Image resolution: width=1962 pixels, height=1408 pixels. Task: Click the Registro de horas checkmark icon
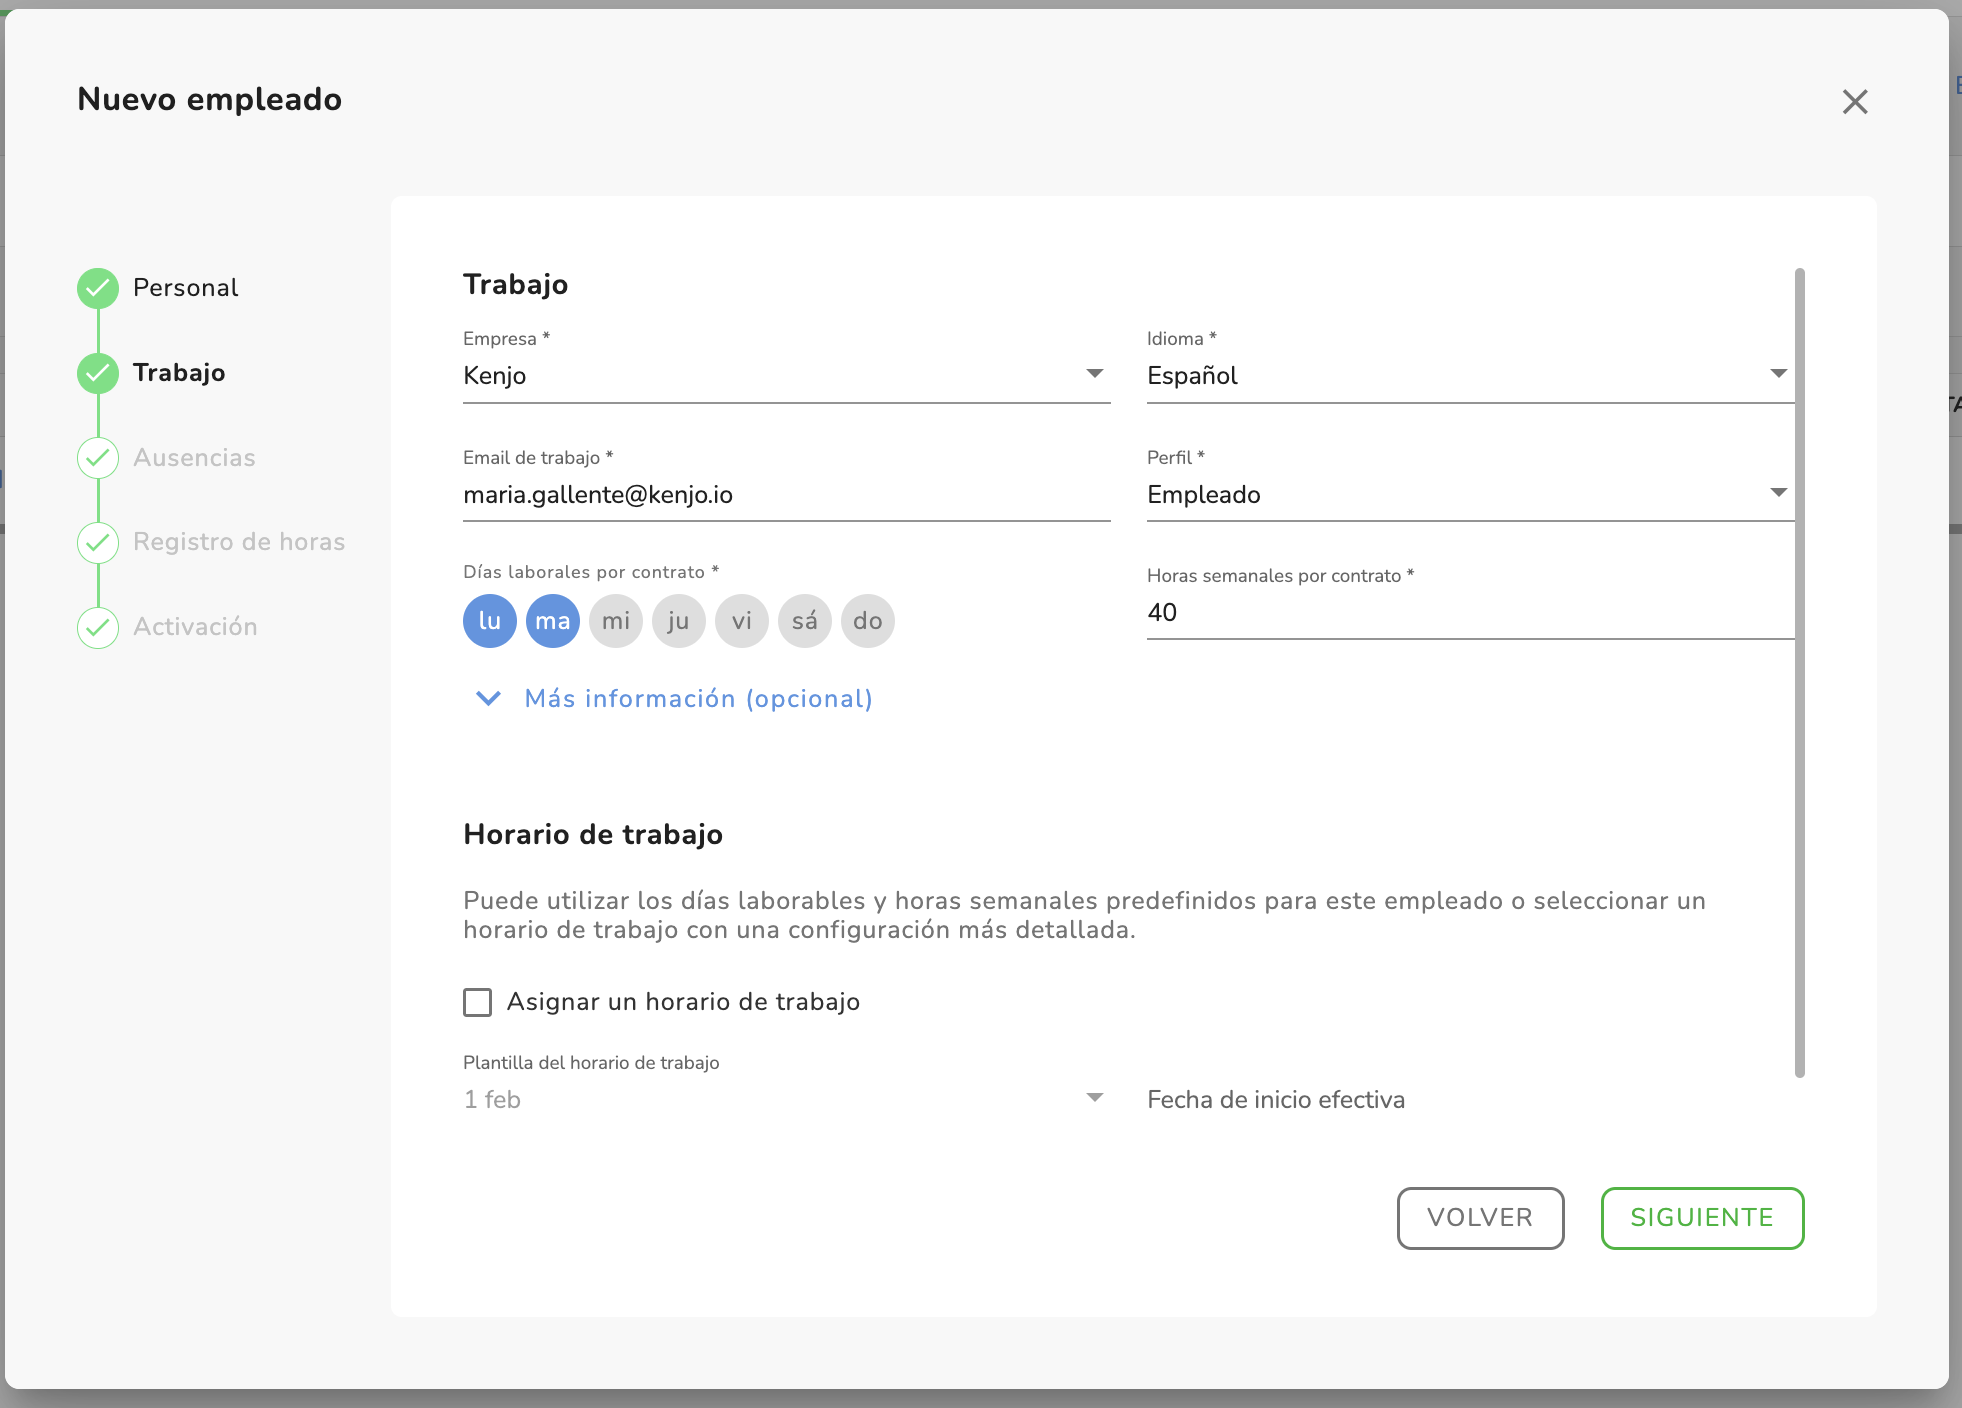click(98, 542)
